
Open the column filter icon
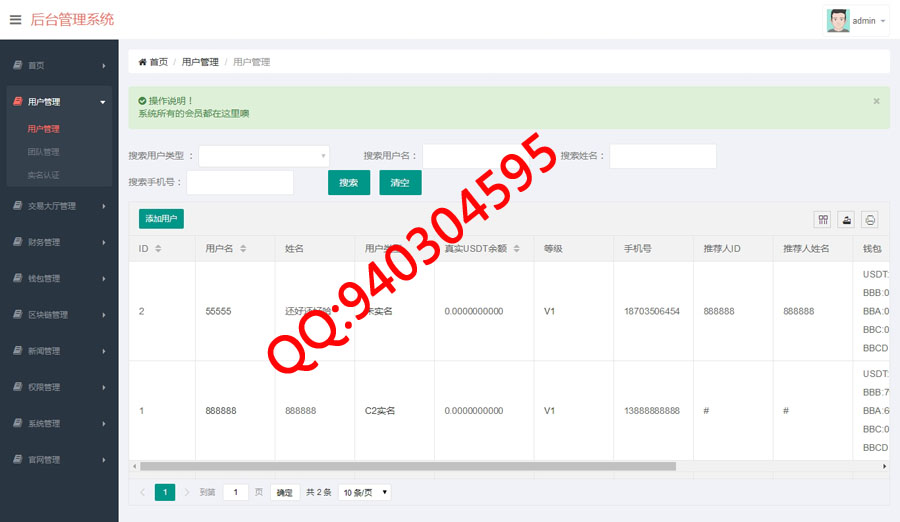[x=823, y=220]
